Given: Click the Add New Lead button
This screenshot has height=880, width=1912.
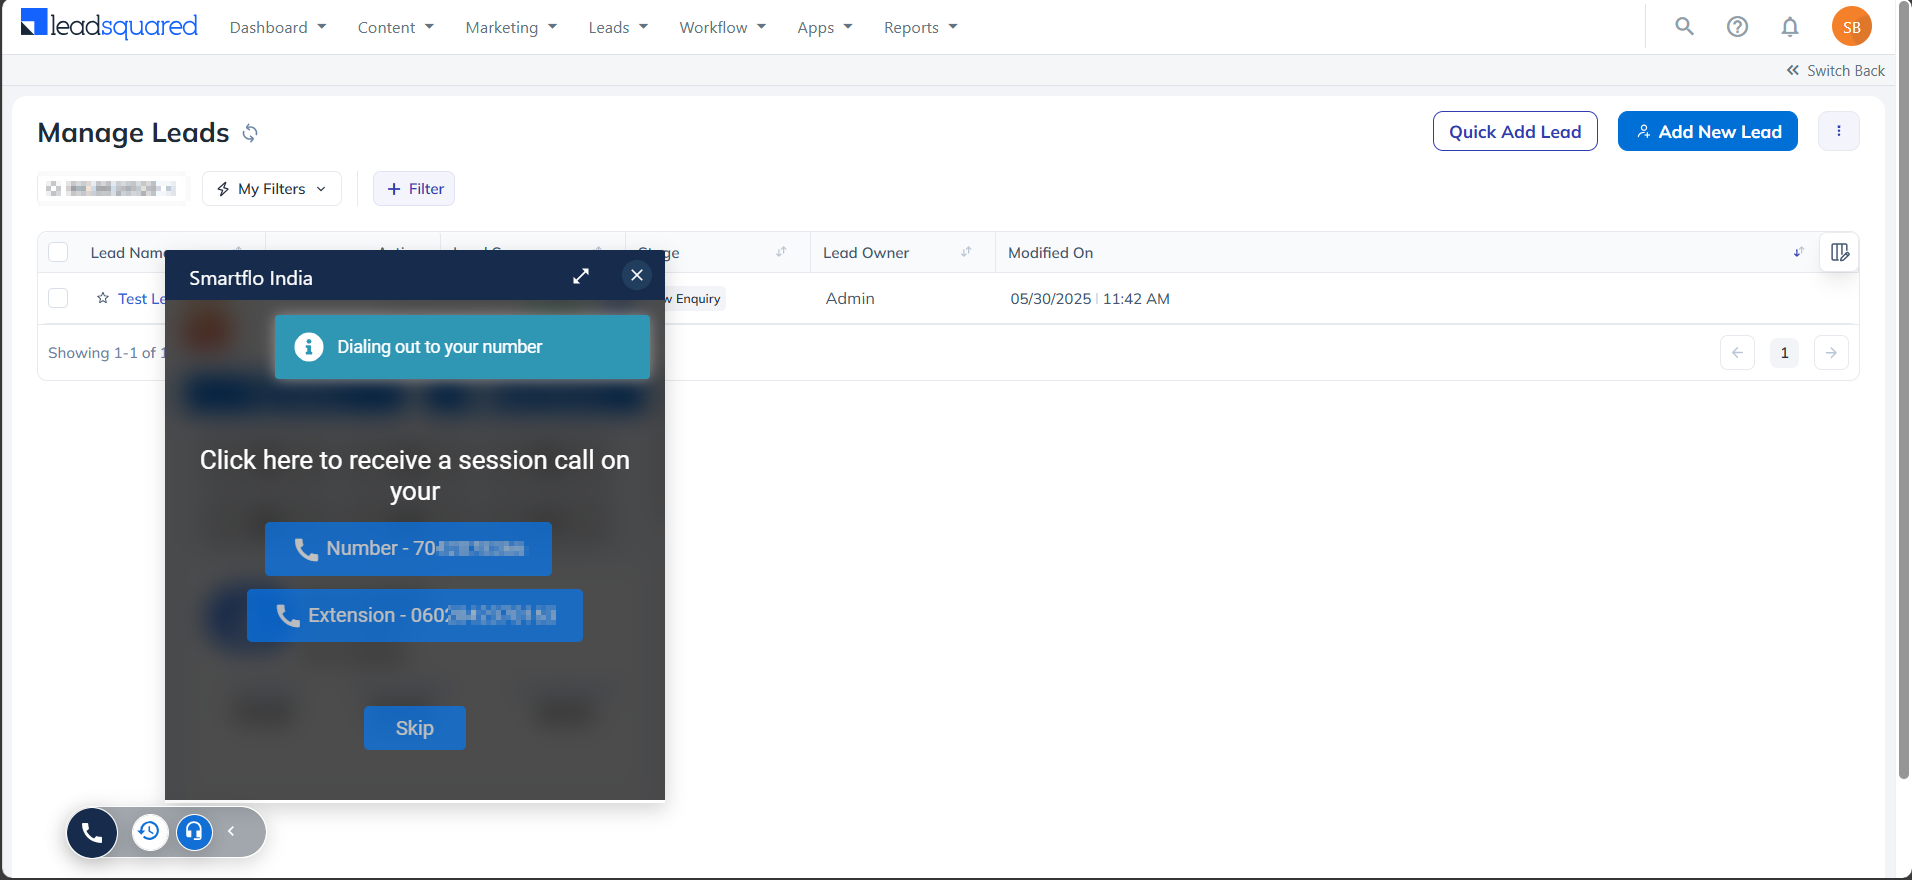Looking at the screenshot, I should pyautogui.click(x=1708, y=131).
